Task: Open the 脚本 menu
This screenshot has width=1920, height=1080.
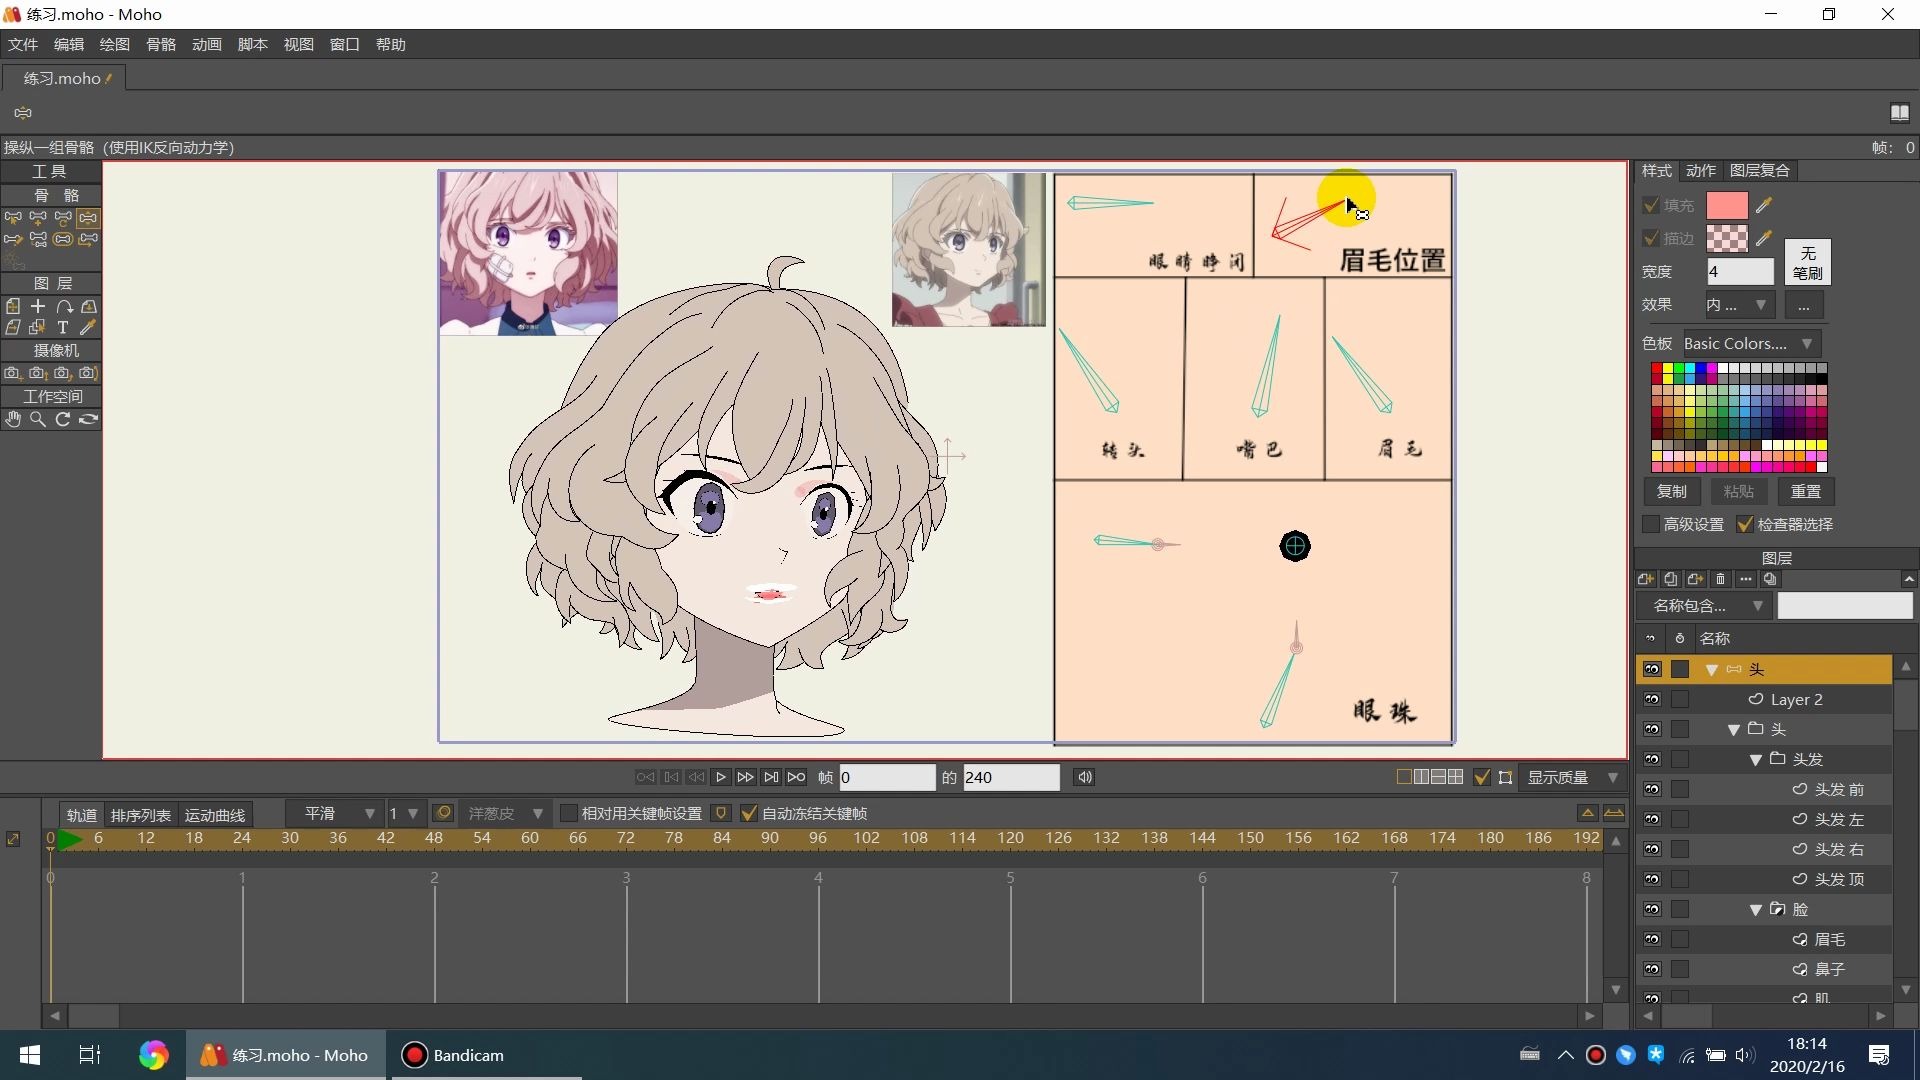Action: (253, 44)
